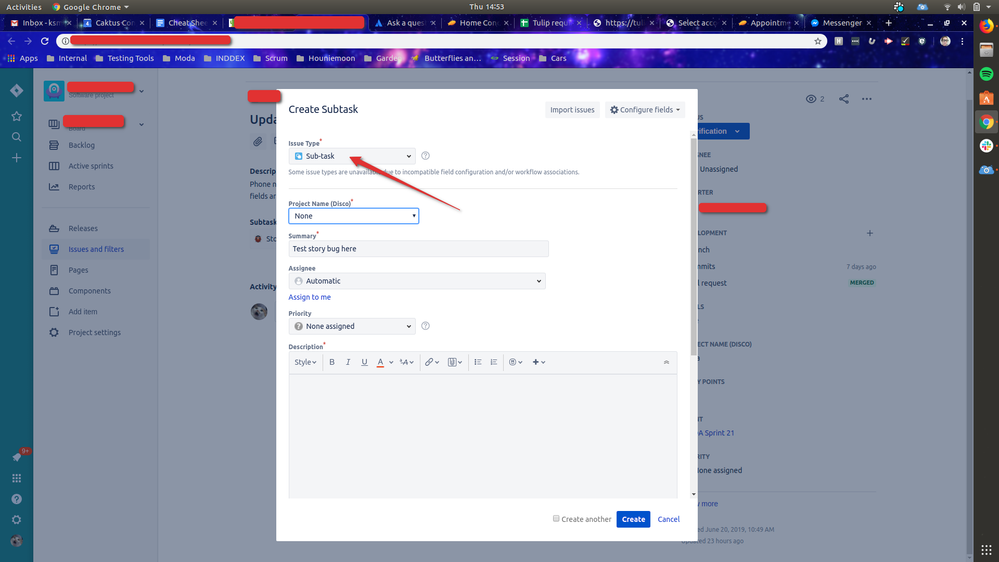Viewport: 999px width, 562px height.
Task: Open Releases in project sidebar
Action: (83, 228)
